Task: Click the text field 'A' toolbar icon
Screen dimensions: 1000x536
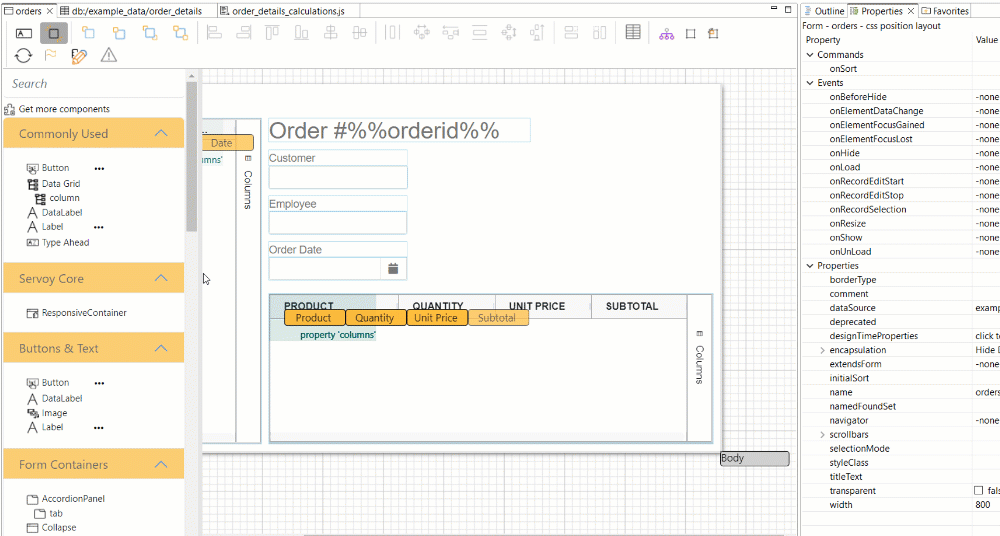Action: (x=23, y=33)
